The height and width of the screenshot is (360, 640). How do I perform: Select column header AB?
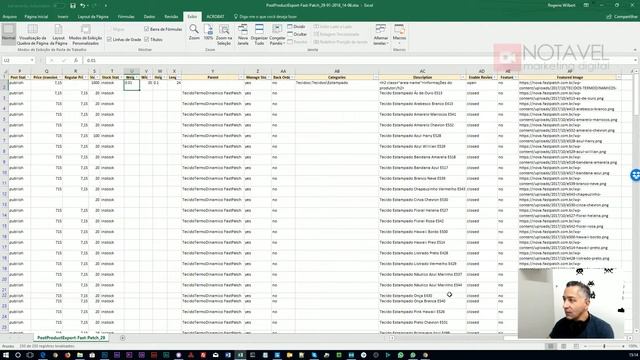pos(337,71)
